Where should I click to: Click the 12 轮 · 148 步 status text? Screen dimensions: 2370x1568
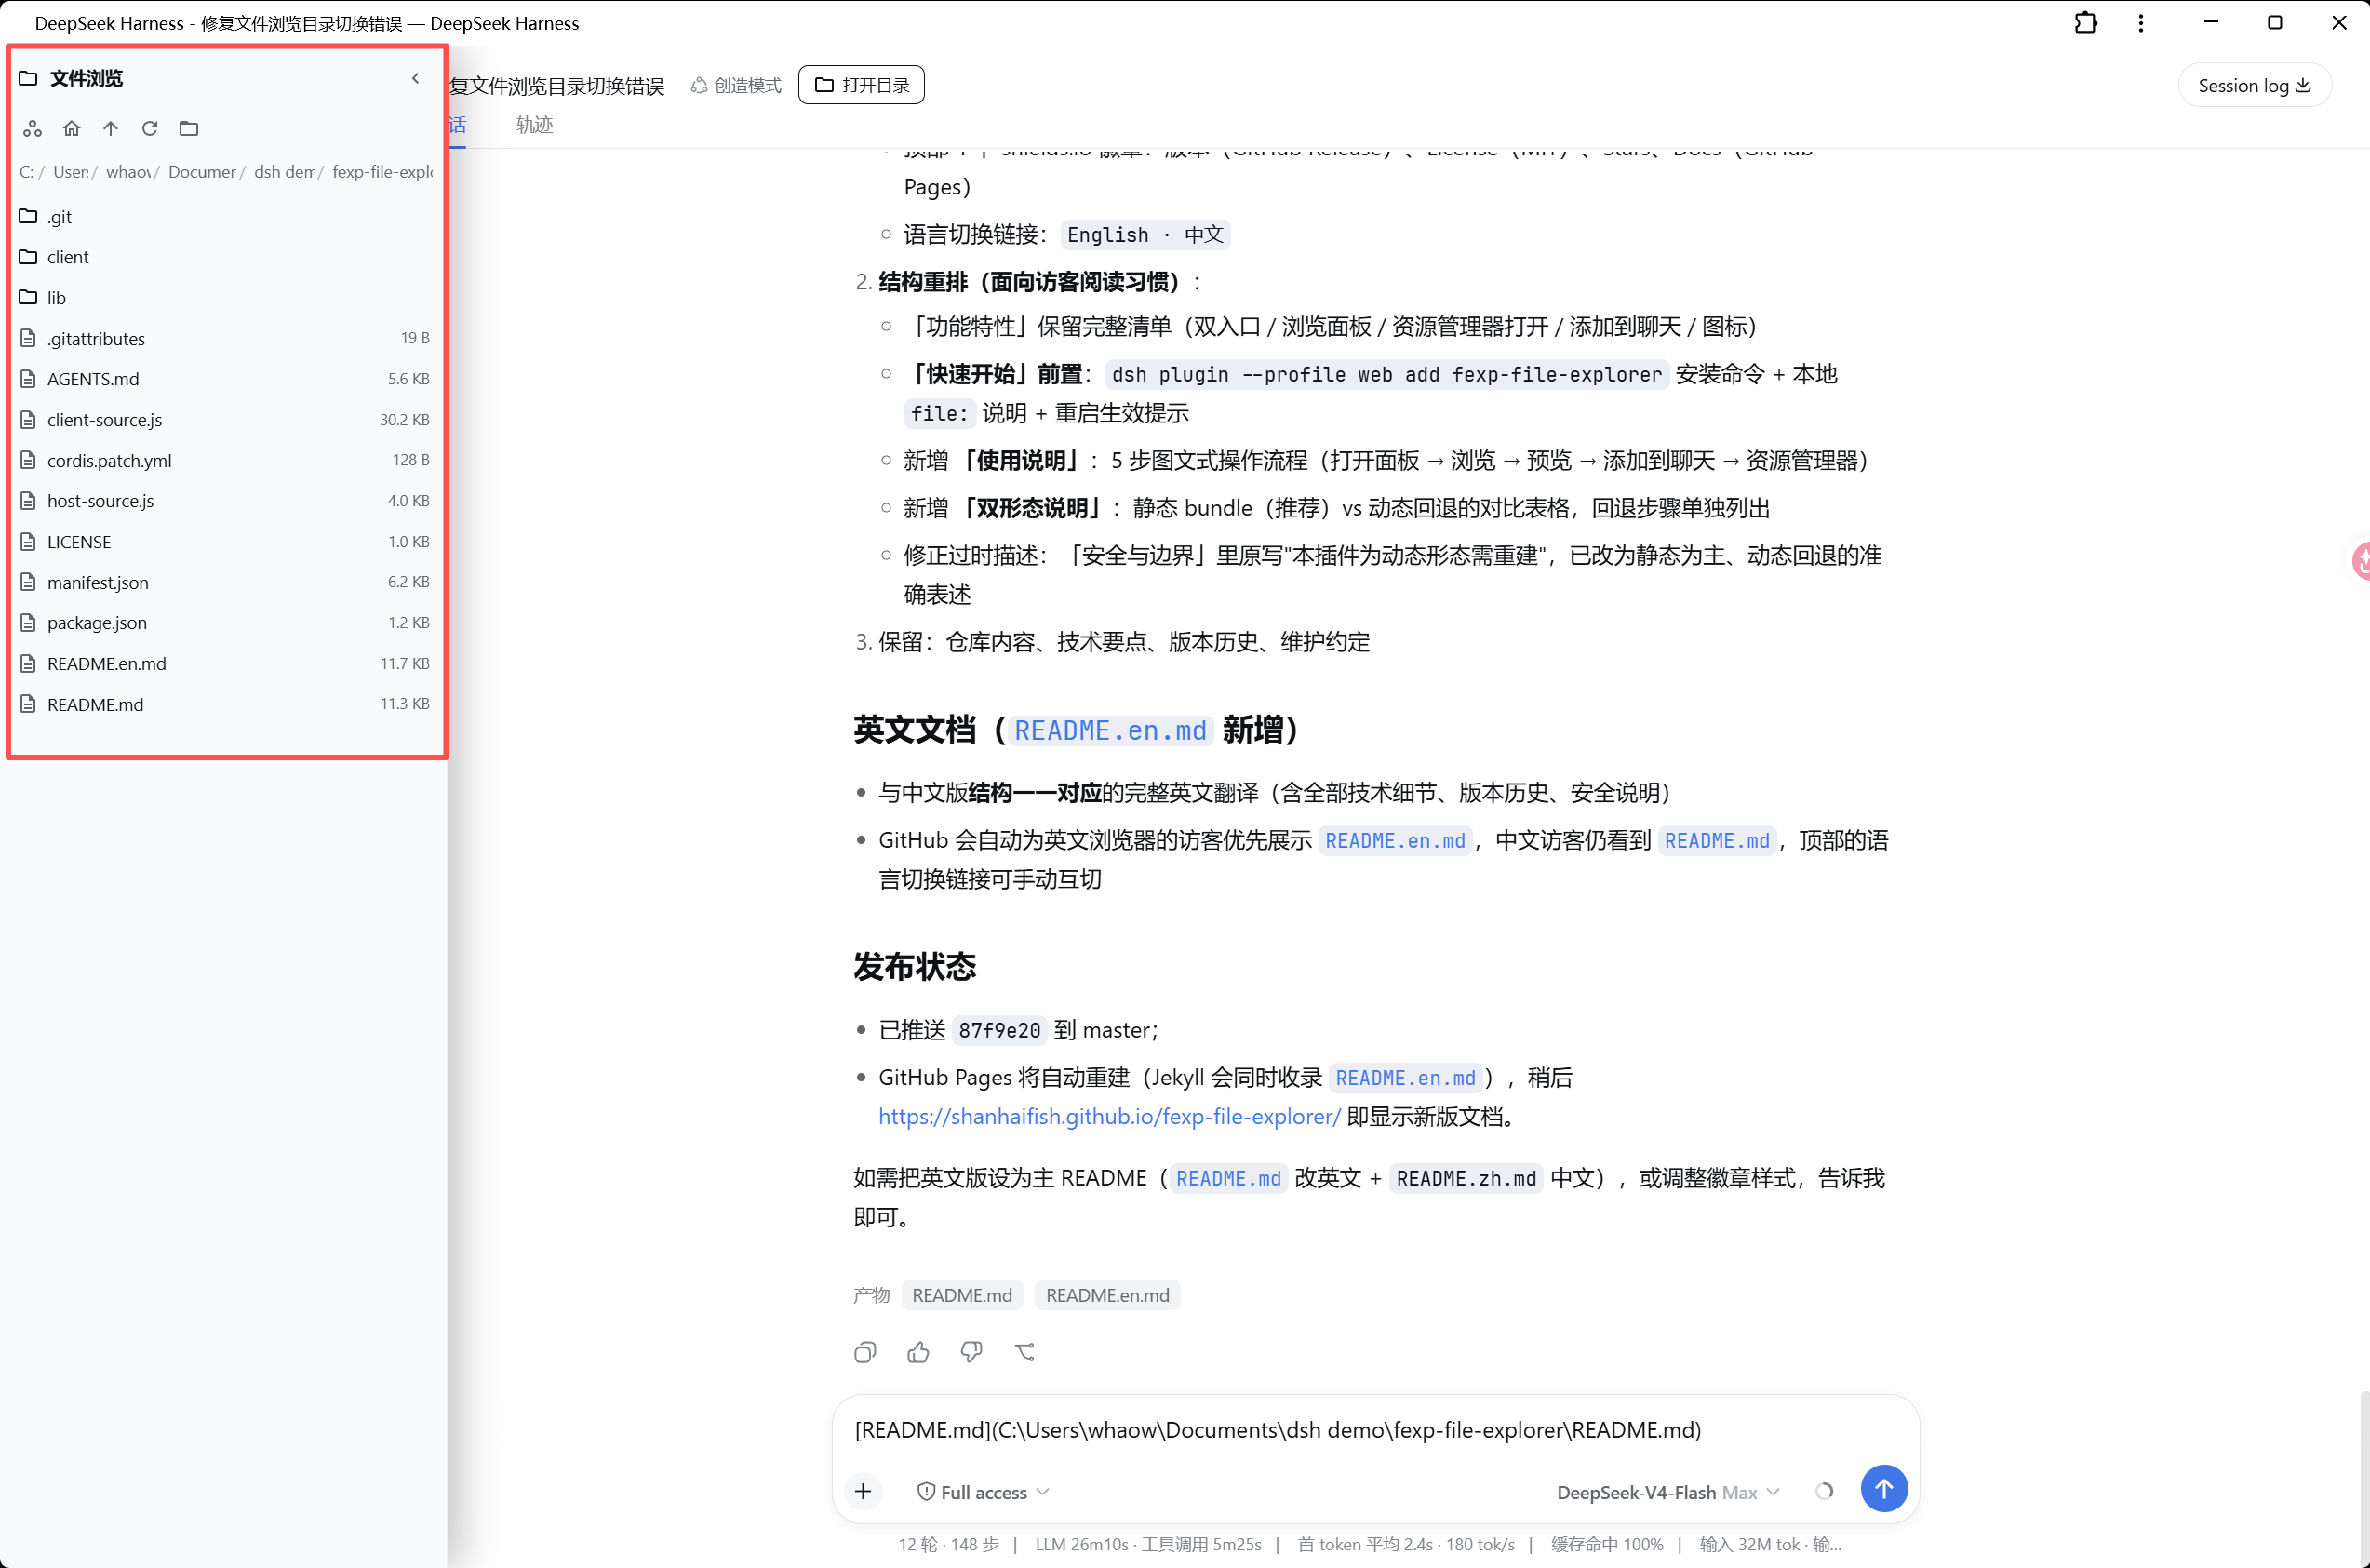(948, 1545)
